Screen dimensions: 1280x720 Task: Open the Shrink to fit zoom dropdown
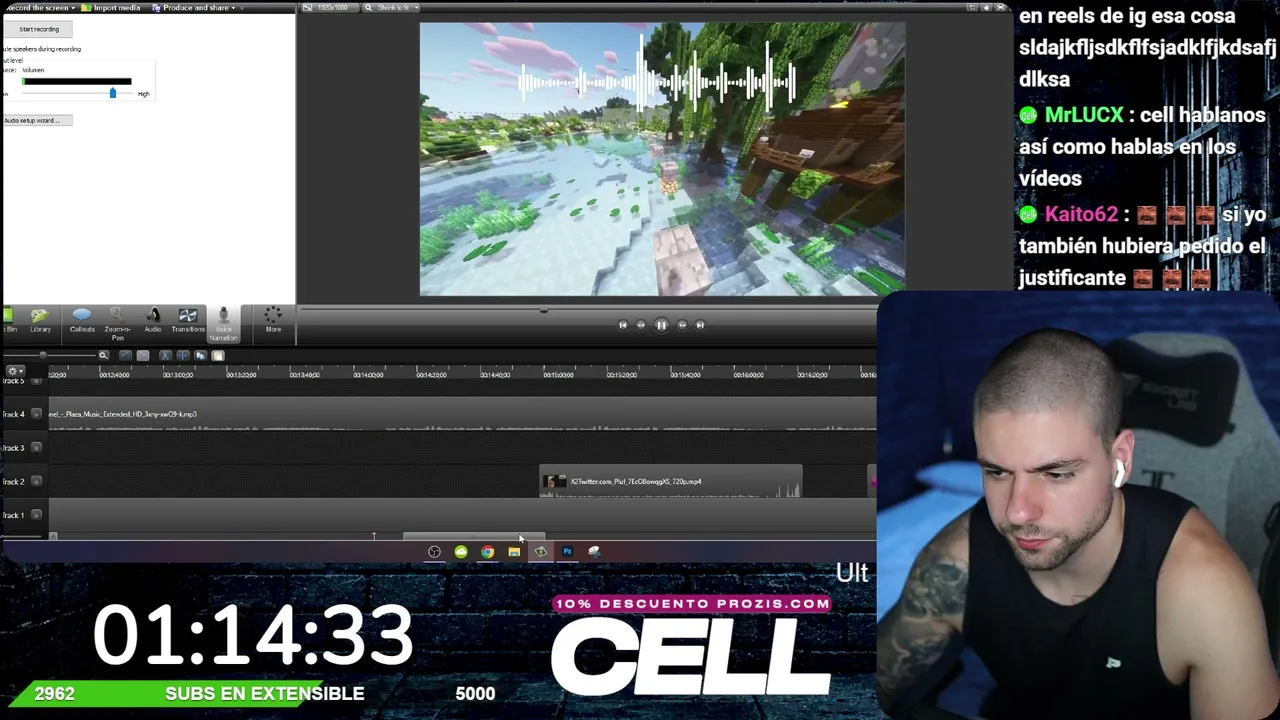click(391, 8)
